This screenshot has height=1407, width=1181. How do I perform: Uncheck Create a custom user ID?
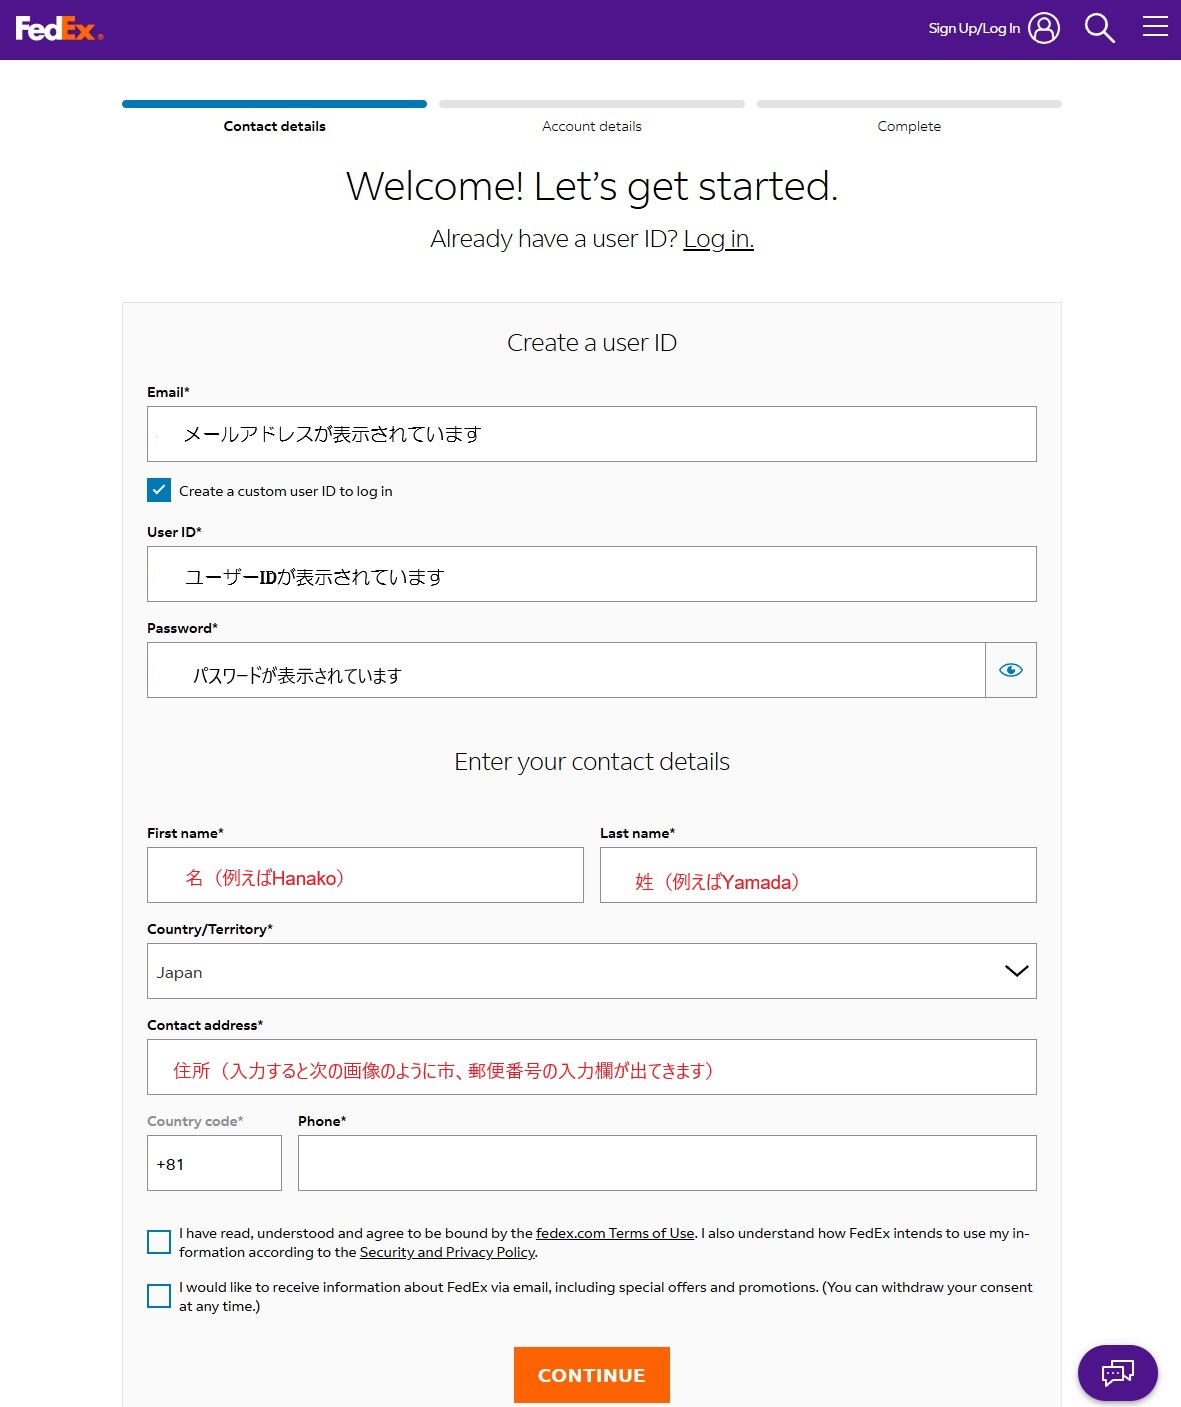pyautogui.click(x=159, y=490)
